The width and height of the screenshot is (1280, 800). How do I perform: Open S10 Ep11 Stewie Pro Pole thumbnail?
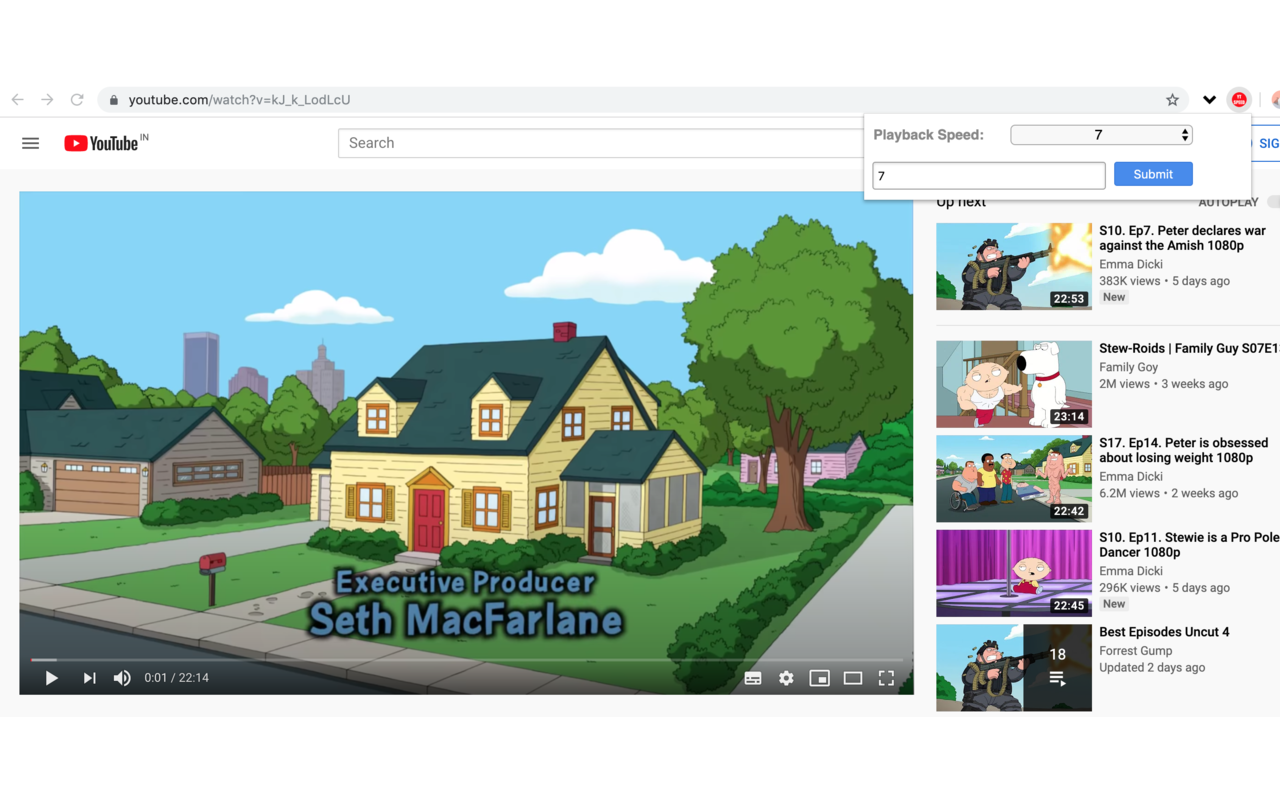pos(1014,573)
